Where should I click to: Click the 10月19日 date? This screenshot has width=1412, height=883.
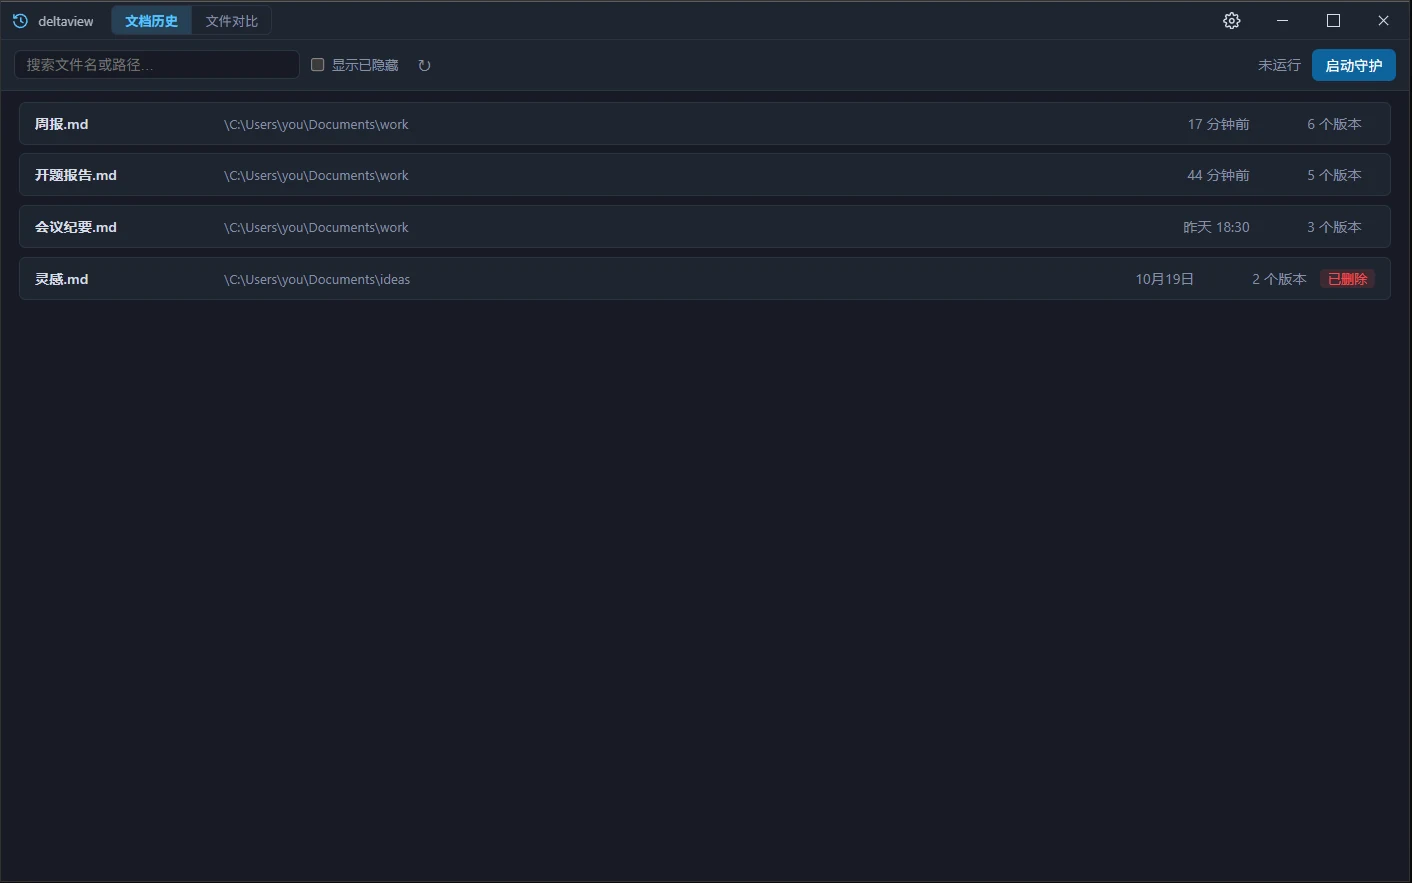1165,279
